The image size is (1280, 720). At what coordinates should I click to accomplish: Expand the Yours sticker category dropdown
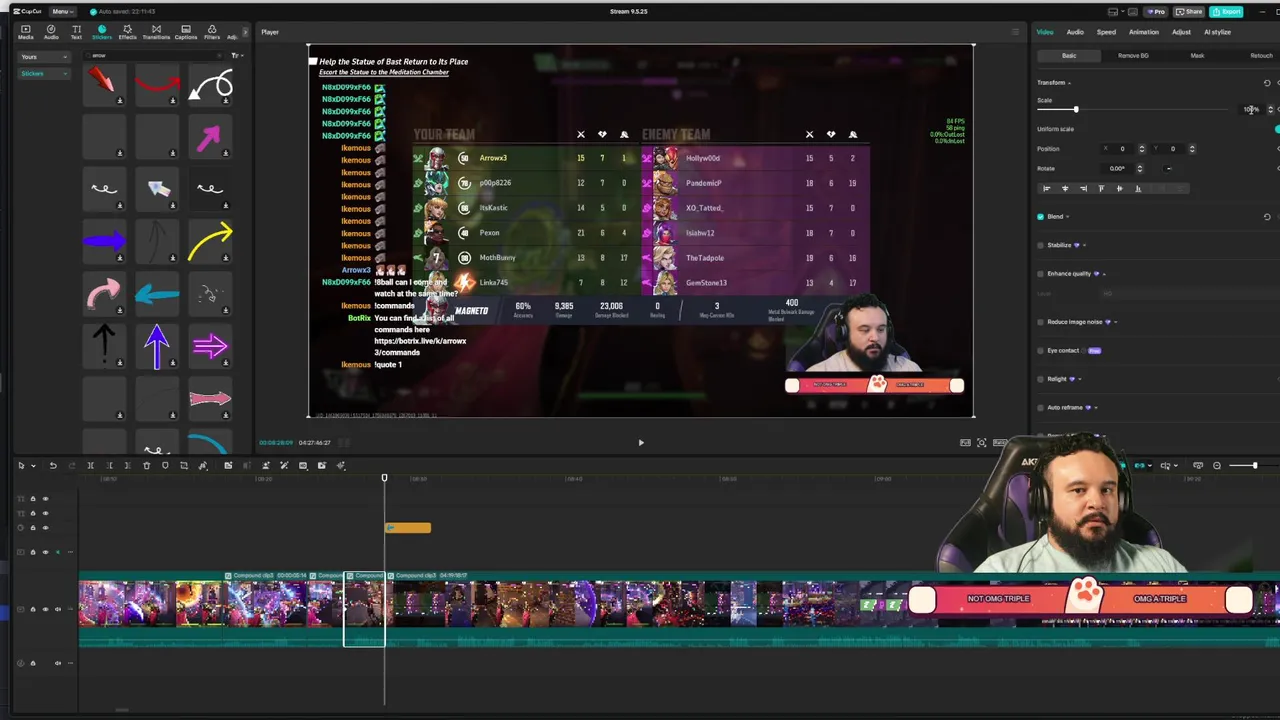[x=44, y=57]
